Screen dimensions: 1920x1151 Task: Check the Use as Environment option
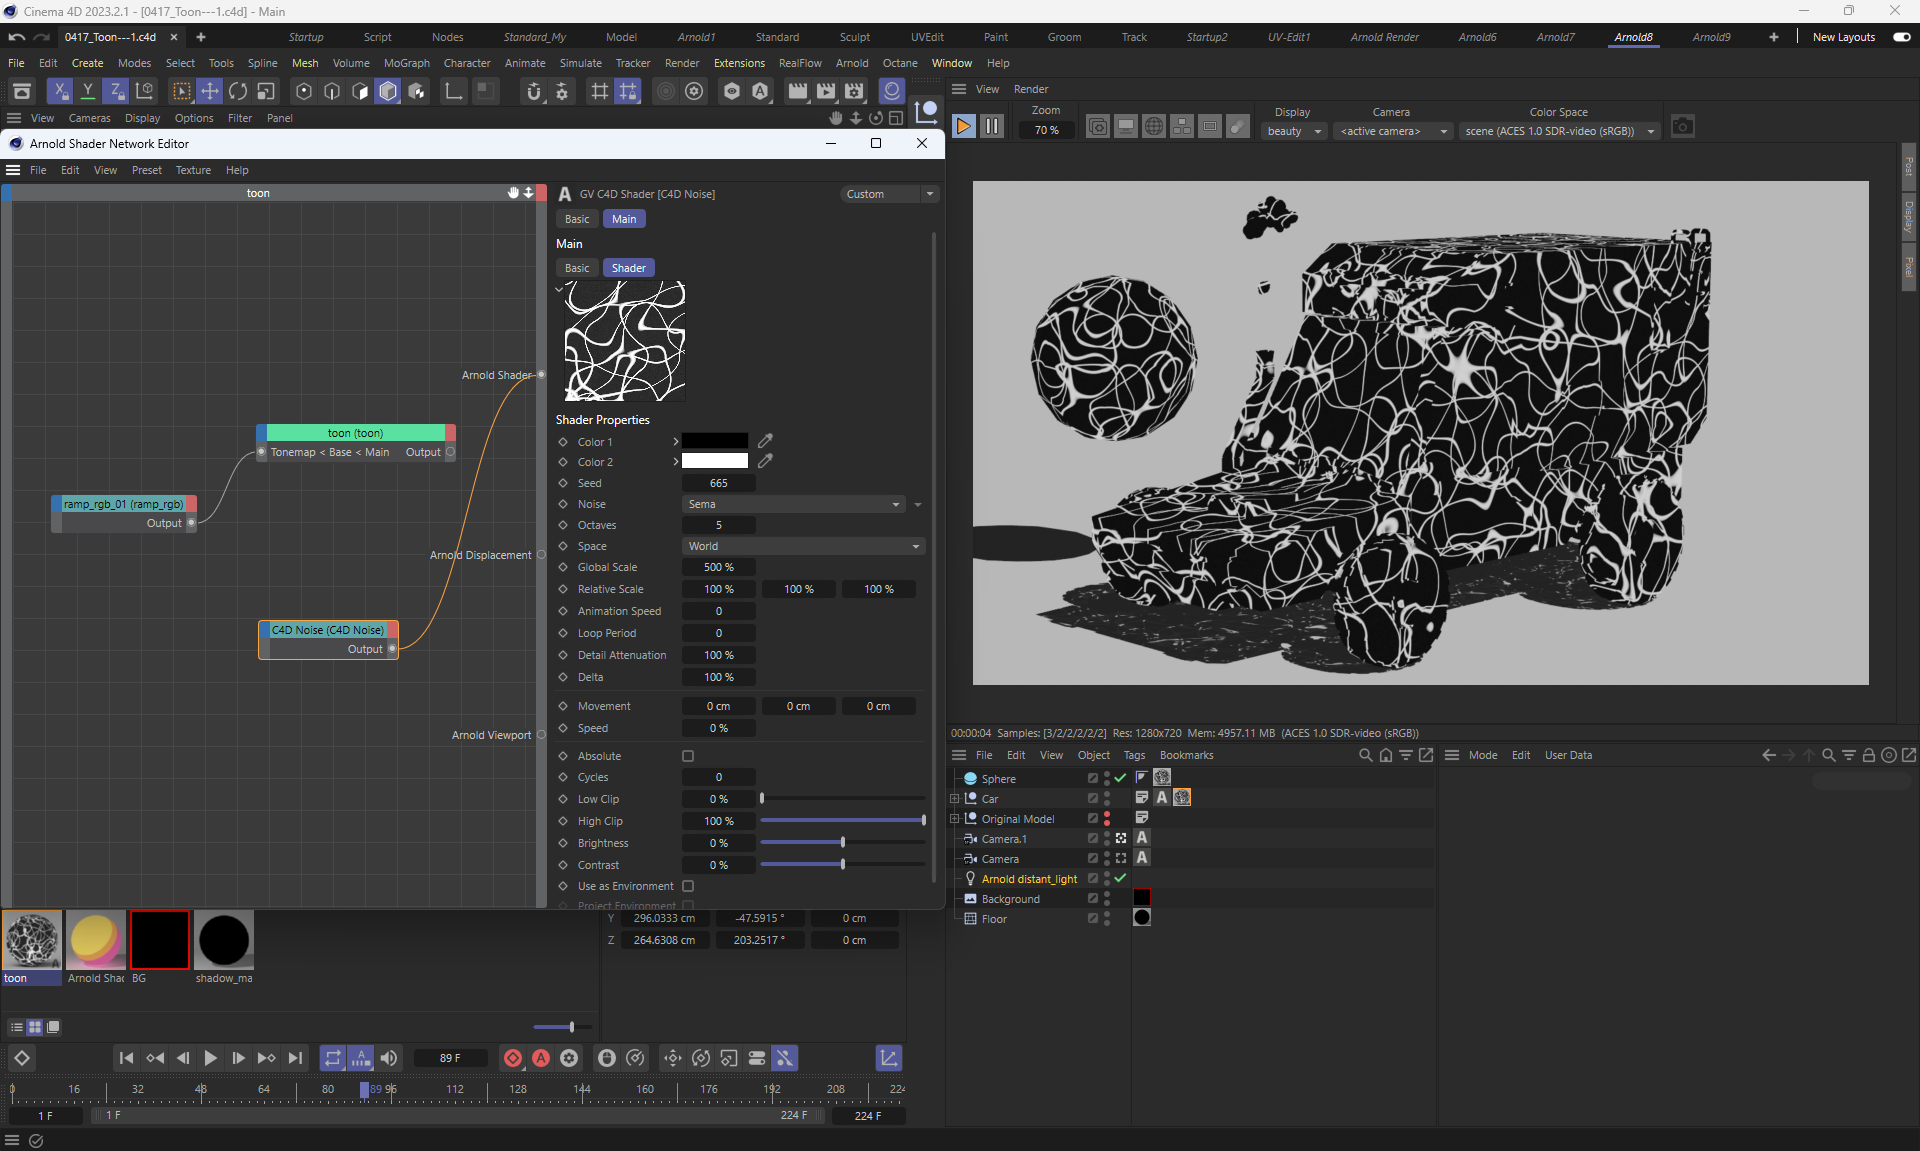[688, 886]
